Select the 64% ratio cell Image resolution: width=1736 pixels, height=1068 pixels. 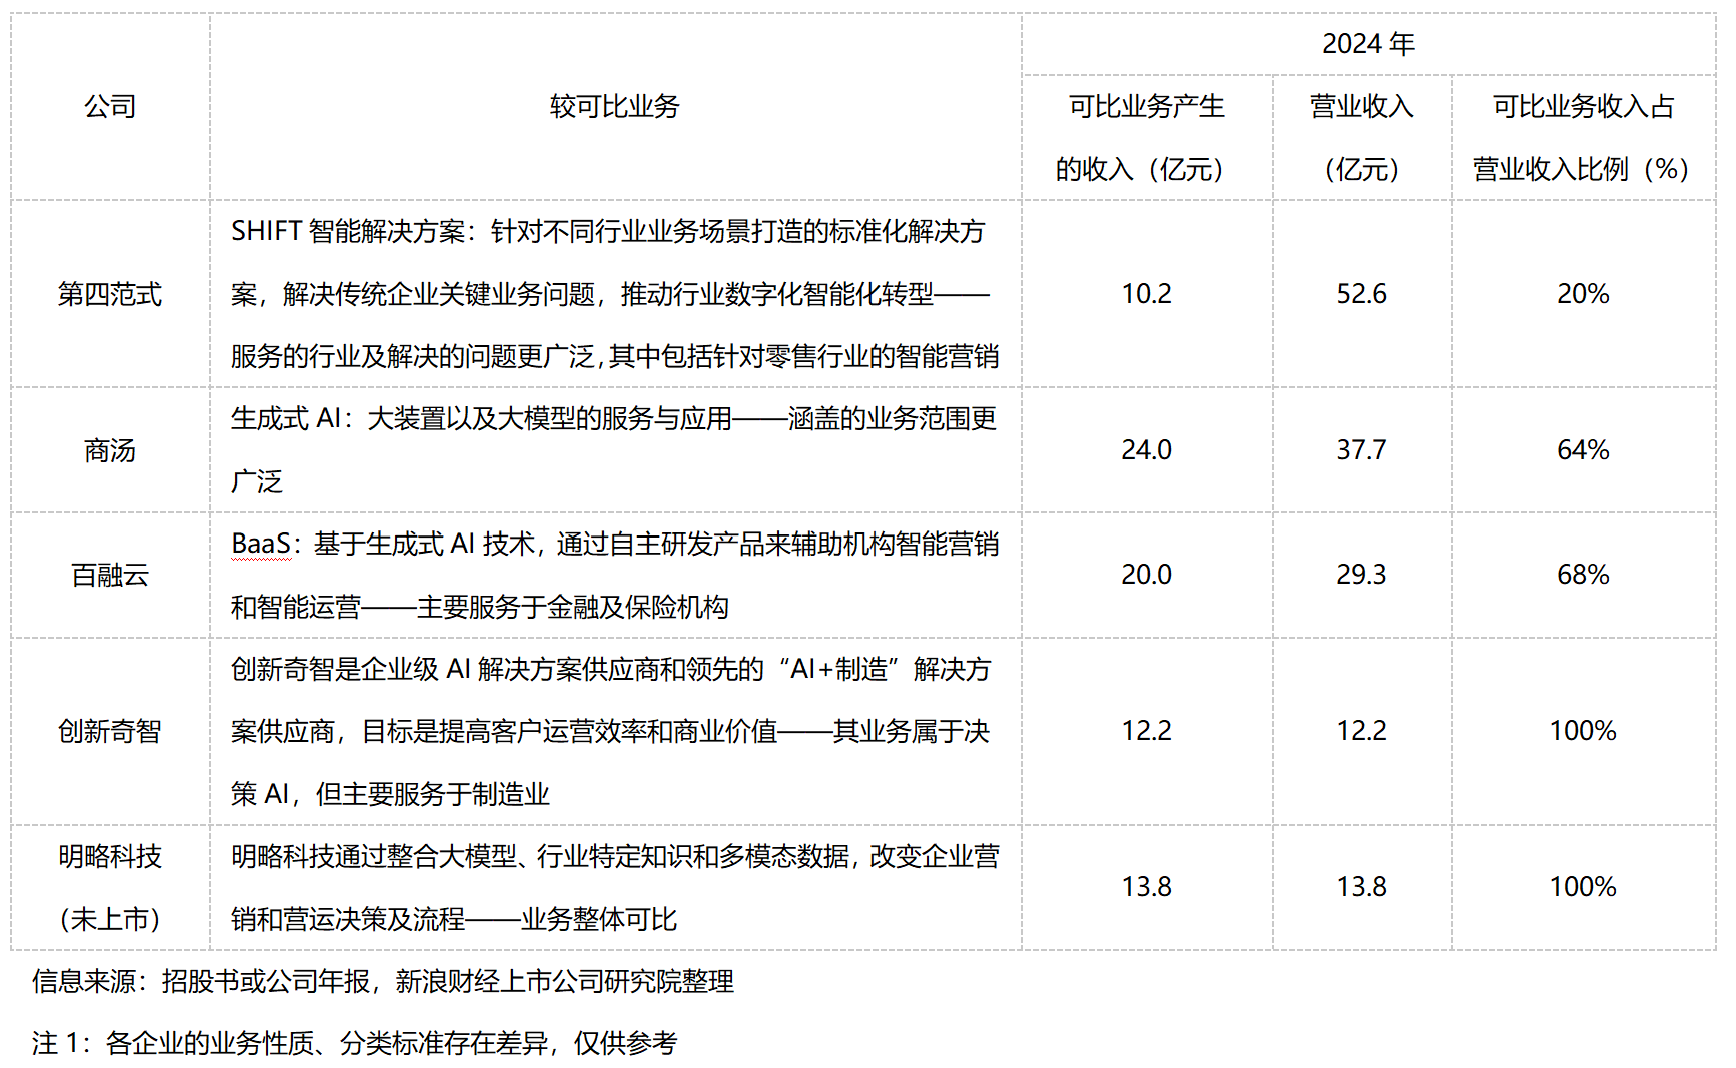pyautogui.click(x=1583, y=450)
